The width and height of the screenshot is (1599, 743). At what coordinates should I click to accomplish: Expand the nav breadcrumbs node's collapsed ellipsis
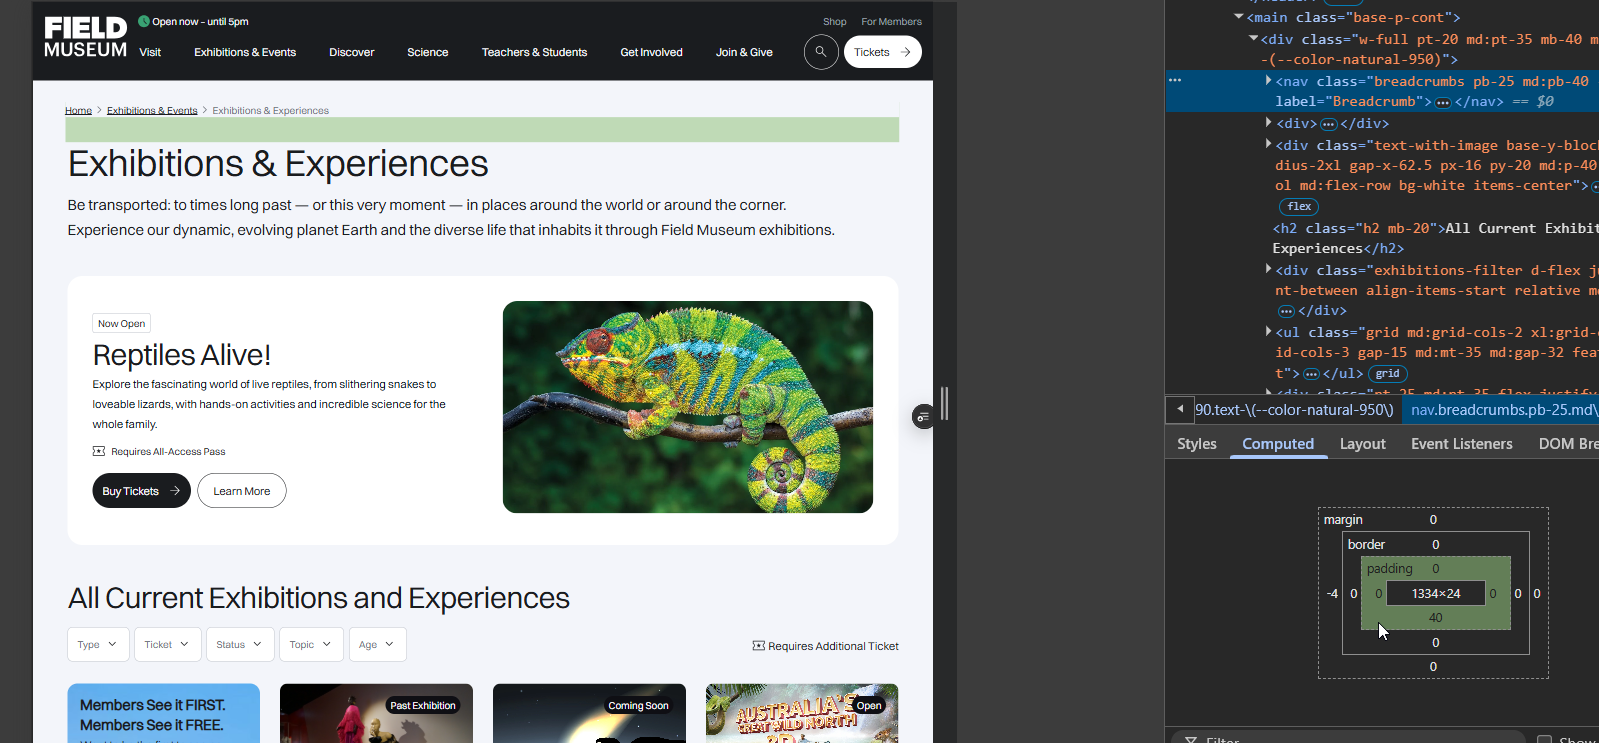1443,102
